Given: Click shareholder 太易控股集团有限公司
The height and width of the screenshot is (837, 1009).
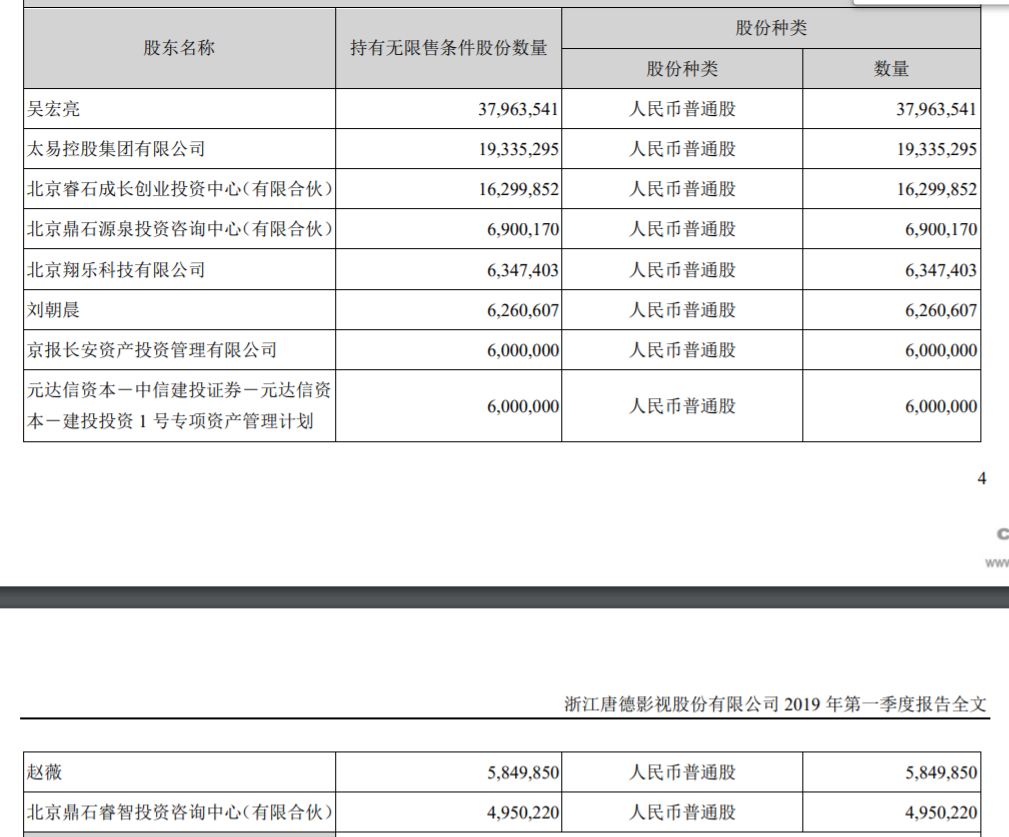Looking at the screenshot, I should 116,149.
